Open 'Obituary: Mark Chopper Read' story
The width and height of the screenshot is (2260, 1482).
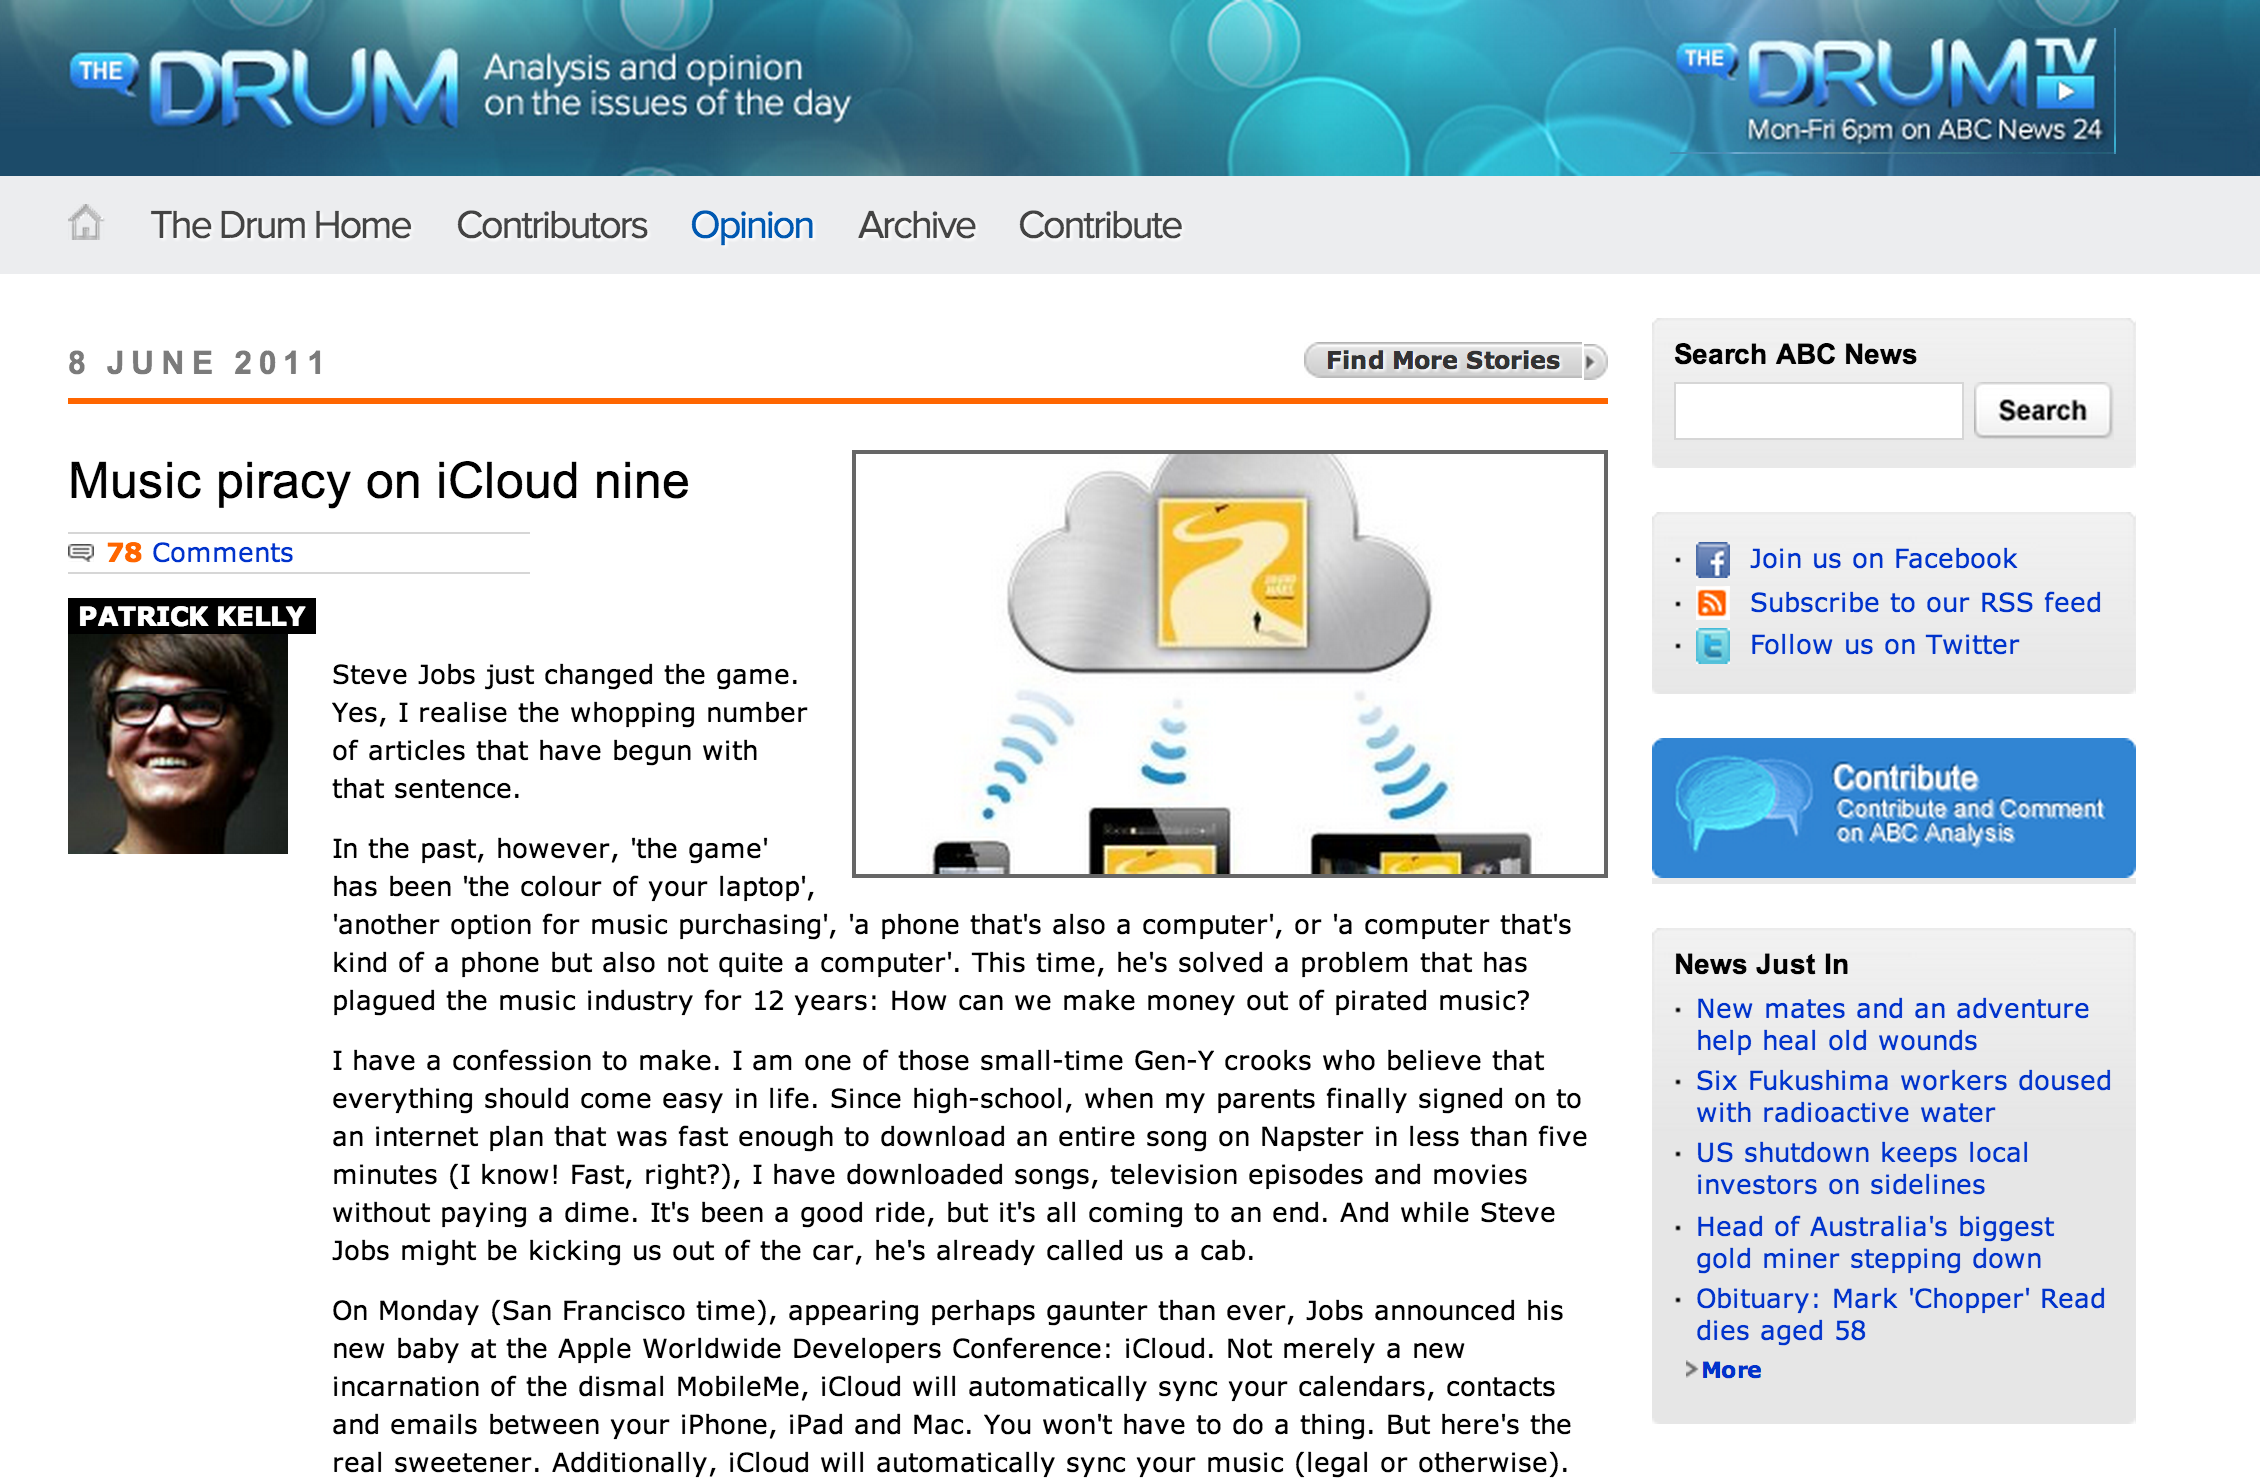(x=1900, y=1314)
